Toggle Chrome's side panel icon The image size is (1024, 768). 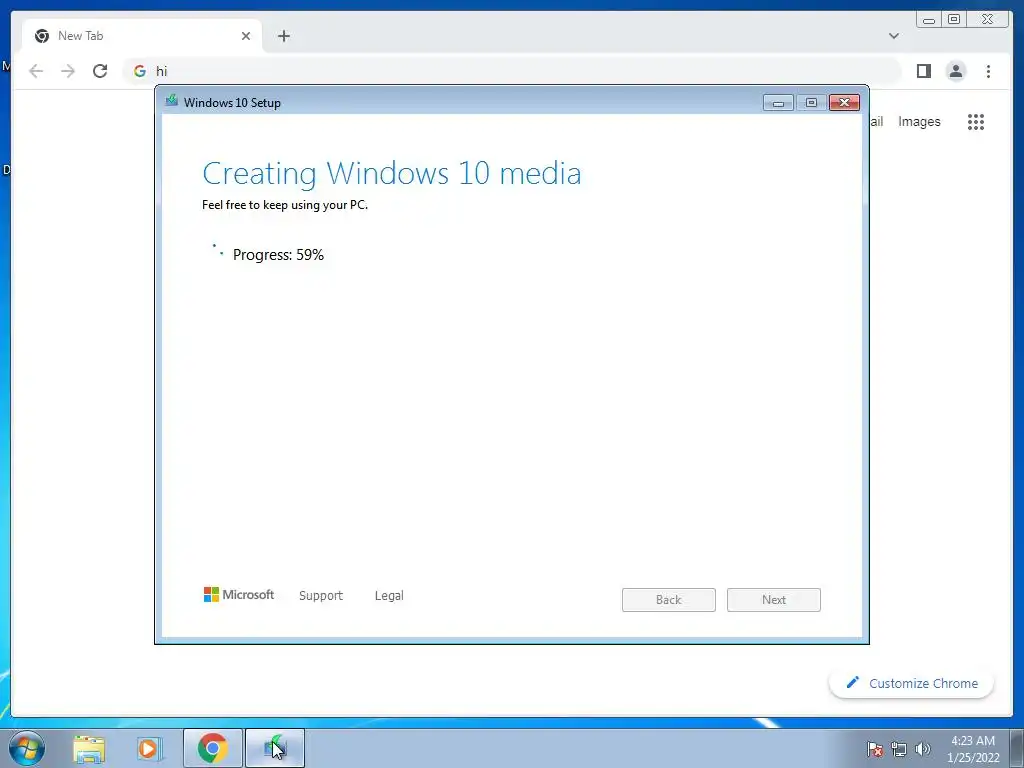point(923,71)
